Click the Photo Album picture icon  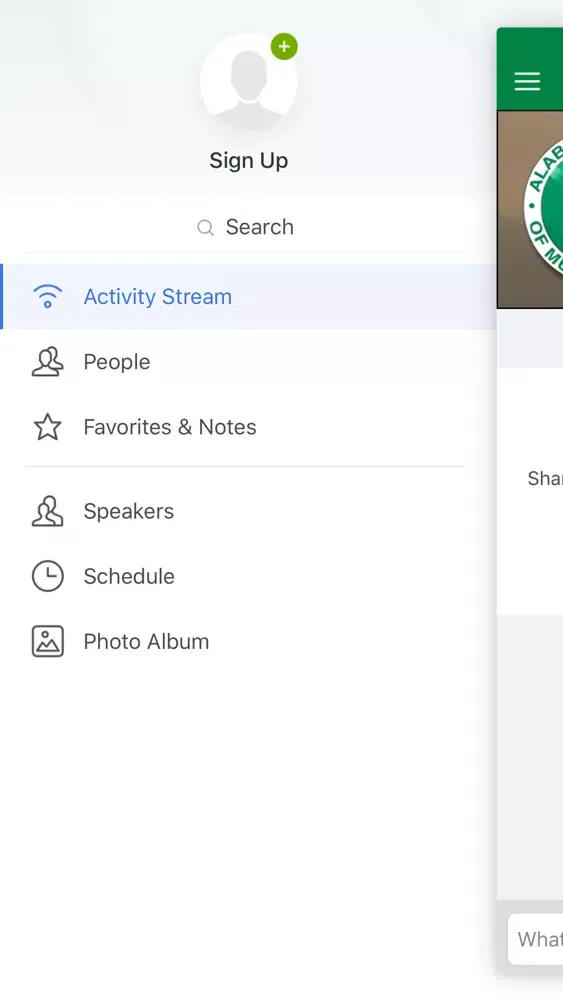[x=48, y=641]
